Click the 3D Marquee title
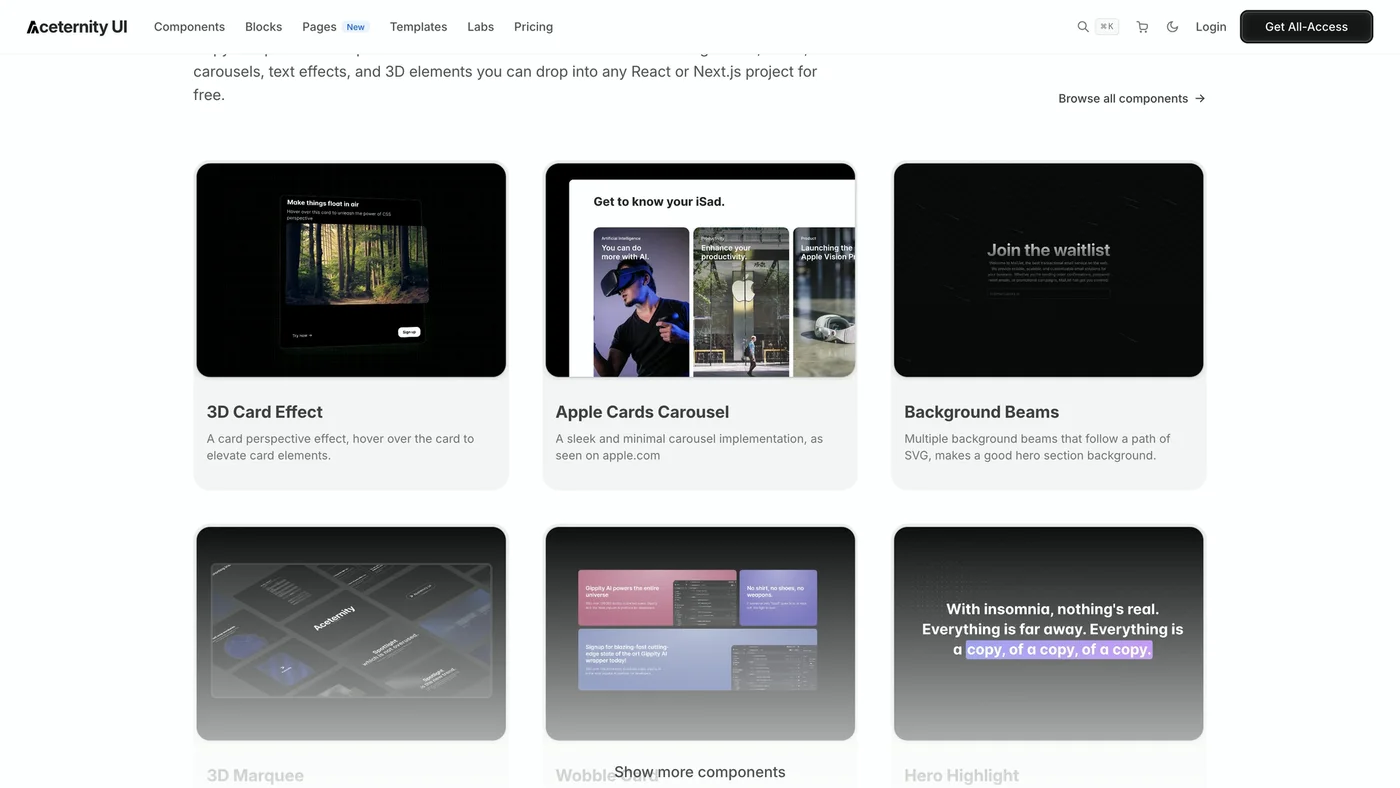Image resolution: width=1400 pixels, height=788 pixels. (255, 775)
